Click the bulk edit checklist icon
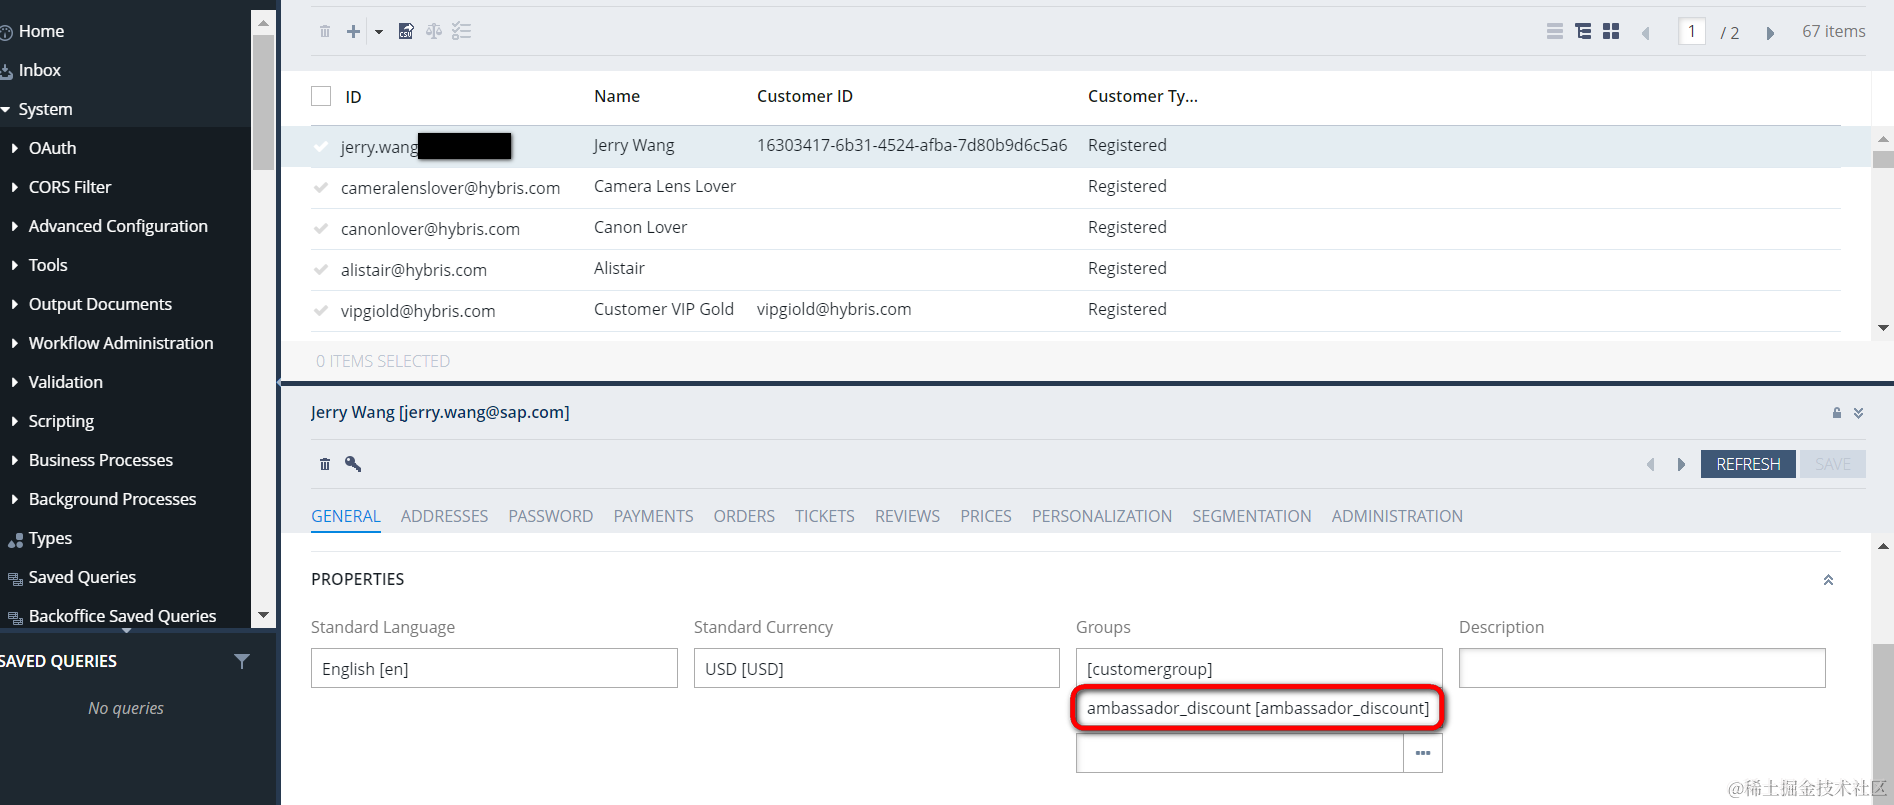This screenshot has width=1894, height=805. 461,32
